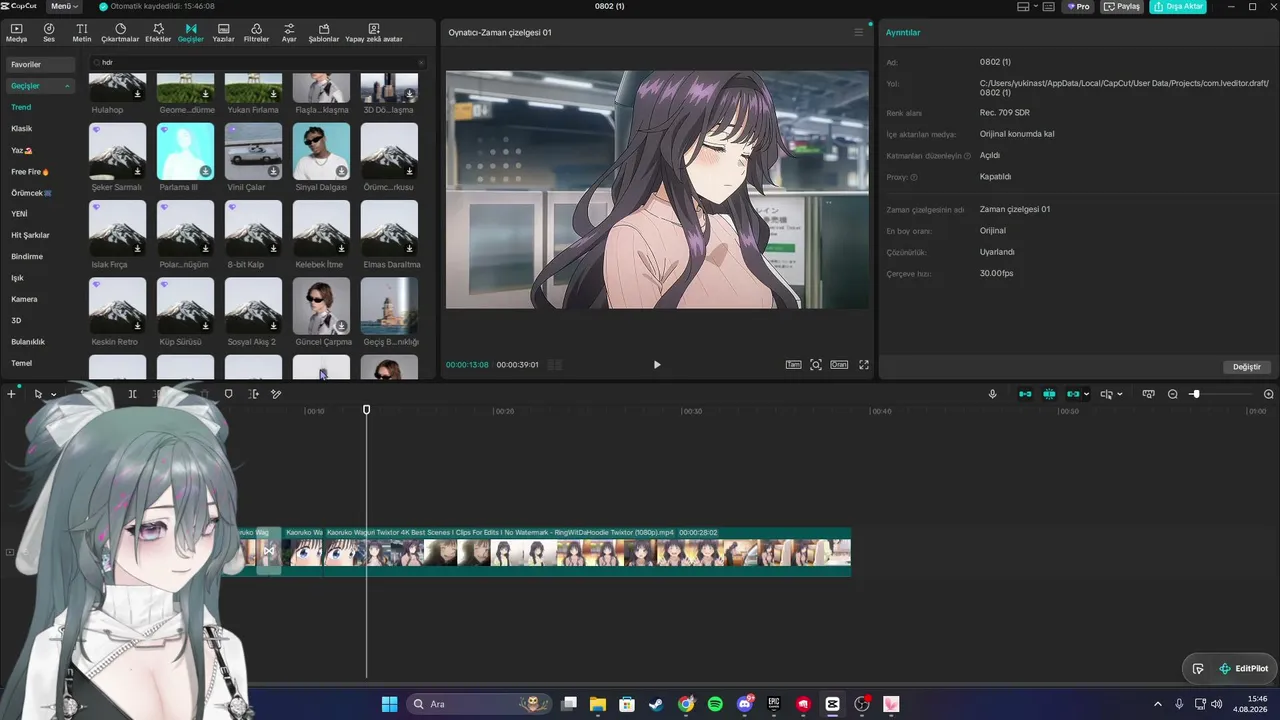Toggle main track magnet

(x=1025, y=394)
